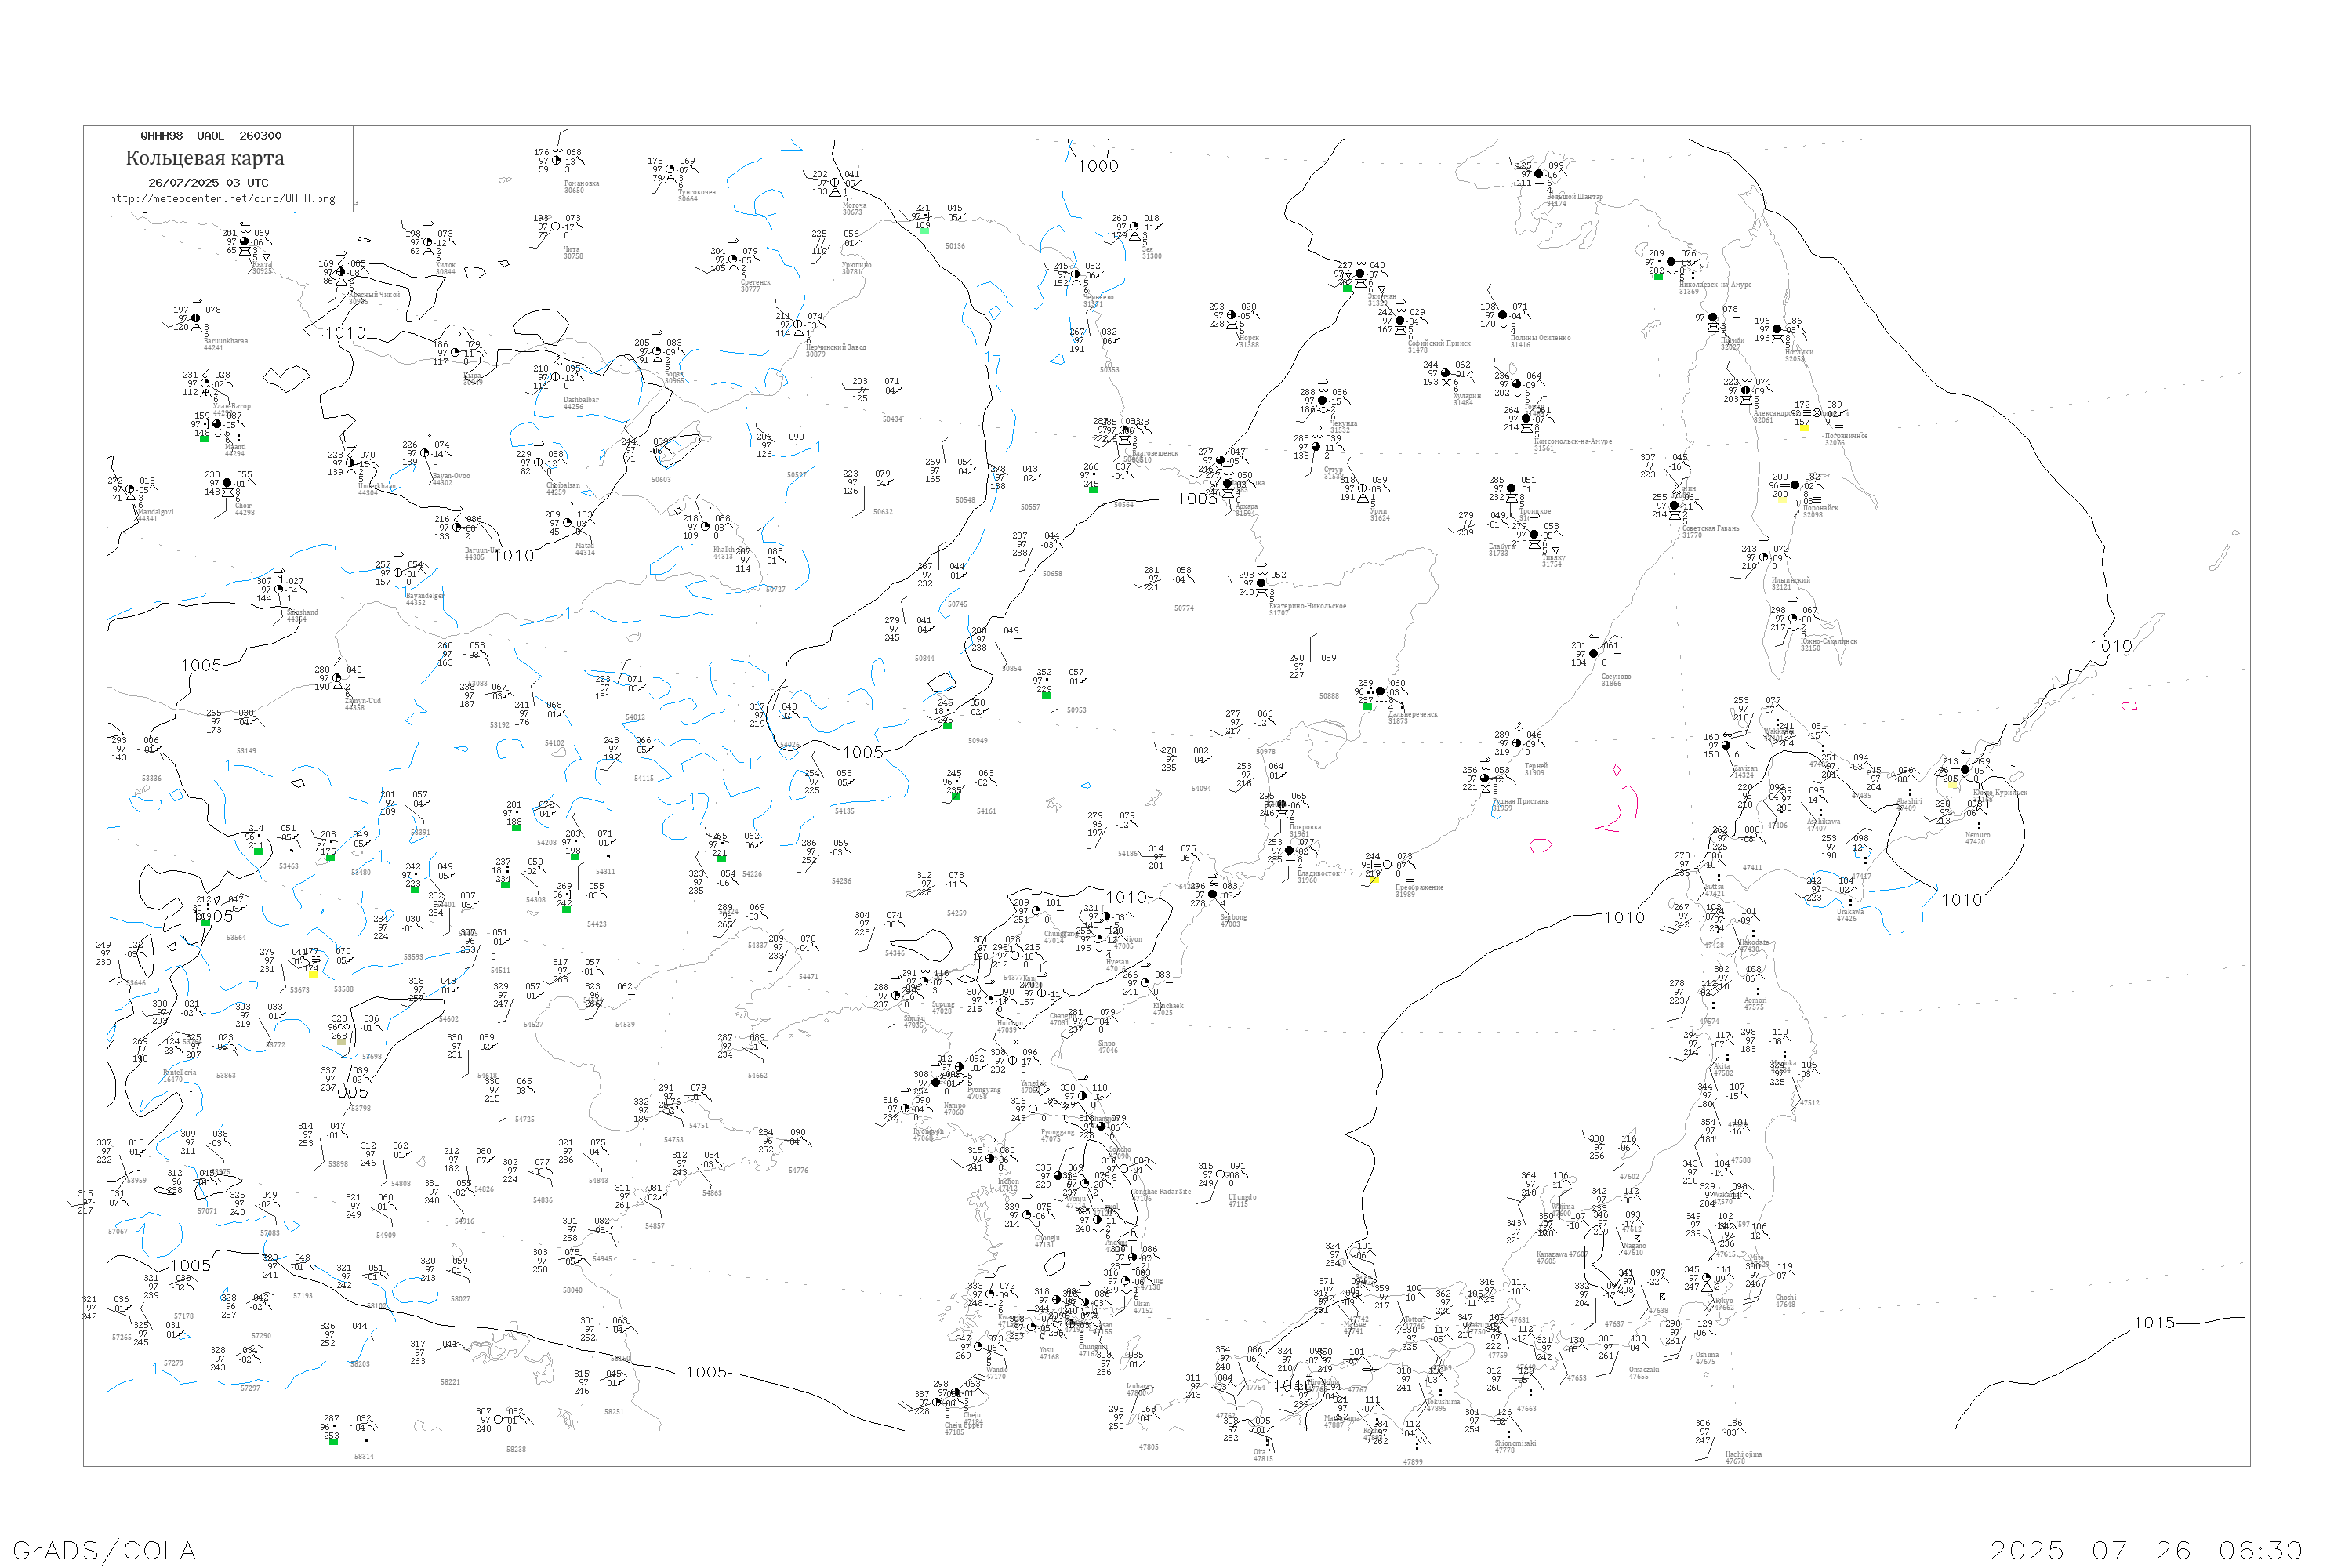Click the Южно-Сахалинск station circle symbol

[x=1793, y=619]
